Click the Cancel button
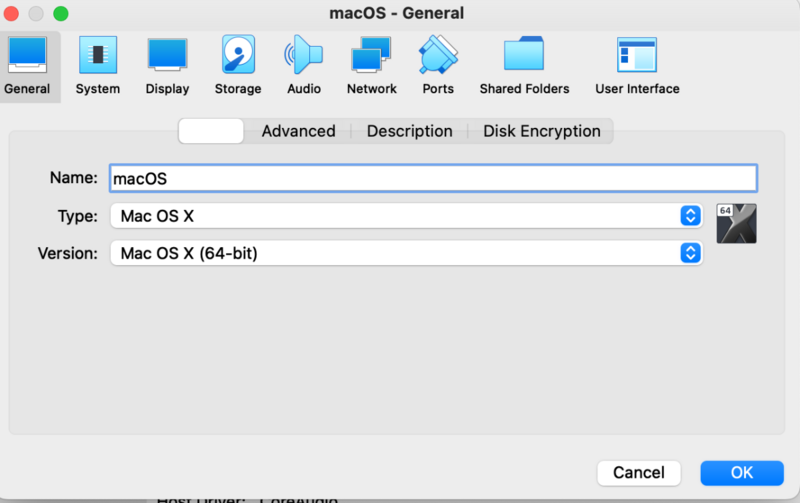The width and height of the screenshot is (800, 503). 638,473
